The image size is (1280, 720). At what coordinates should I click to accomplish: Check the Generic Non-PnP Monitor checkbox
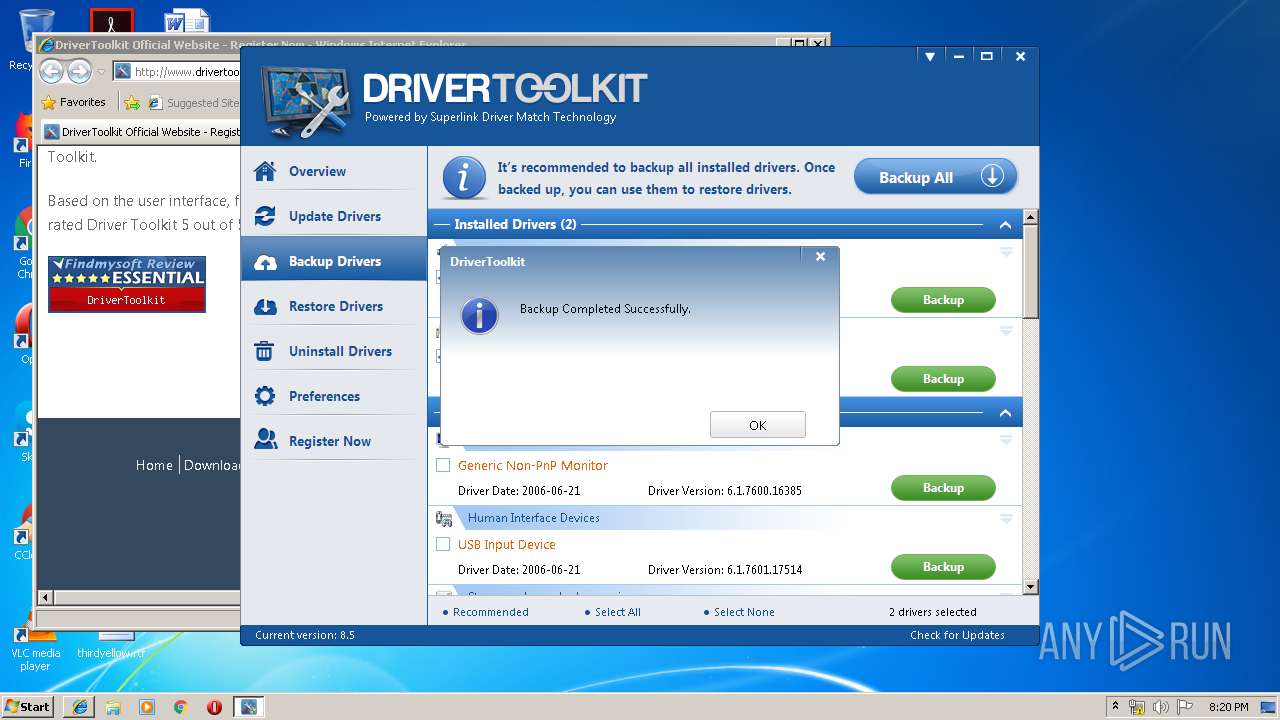[x=444, y=465]
